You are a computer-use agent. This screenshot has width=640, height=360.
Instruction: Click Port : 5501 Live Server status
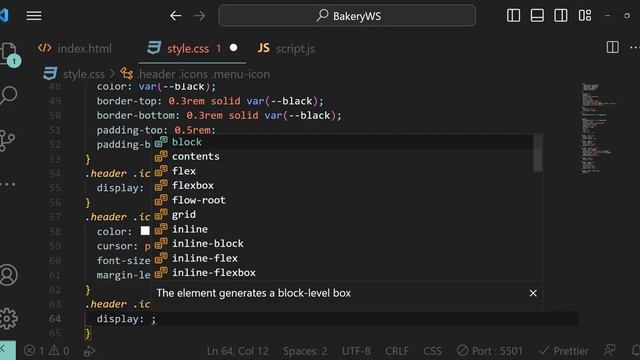pos(490,351)
